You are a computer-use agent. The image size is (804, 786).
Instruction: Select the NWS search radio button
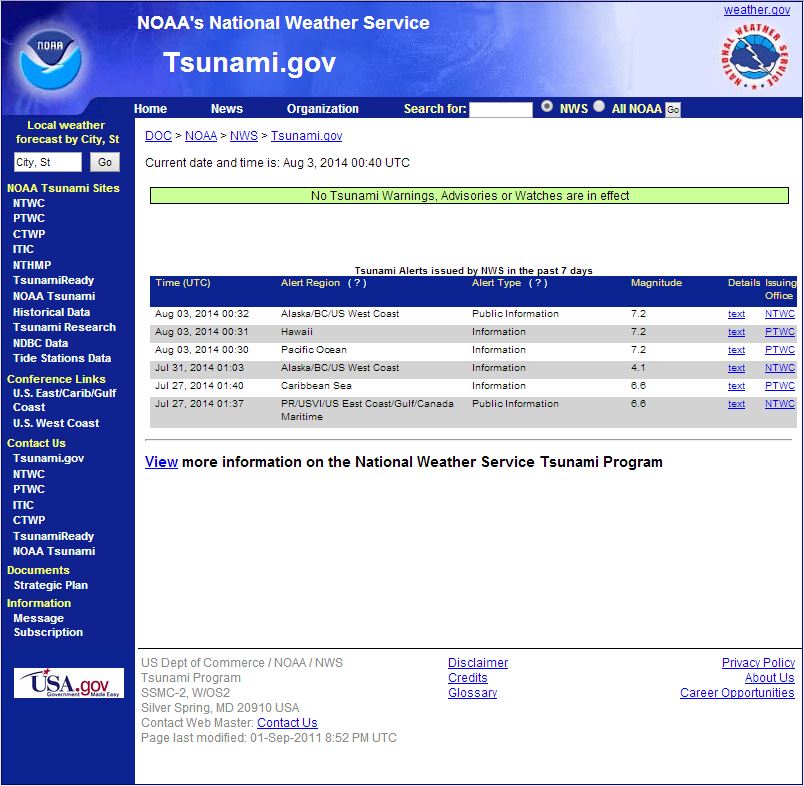click(547, 106)
